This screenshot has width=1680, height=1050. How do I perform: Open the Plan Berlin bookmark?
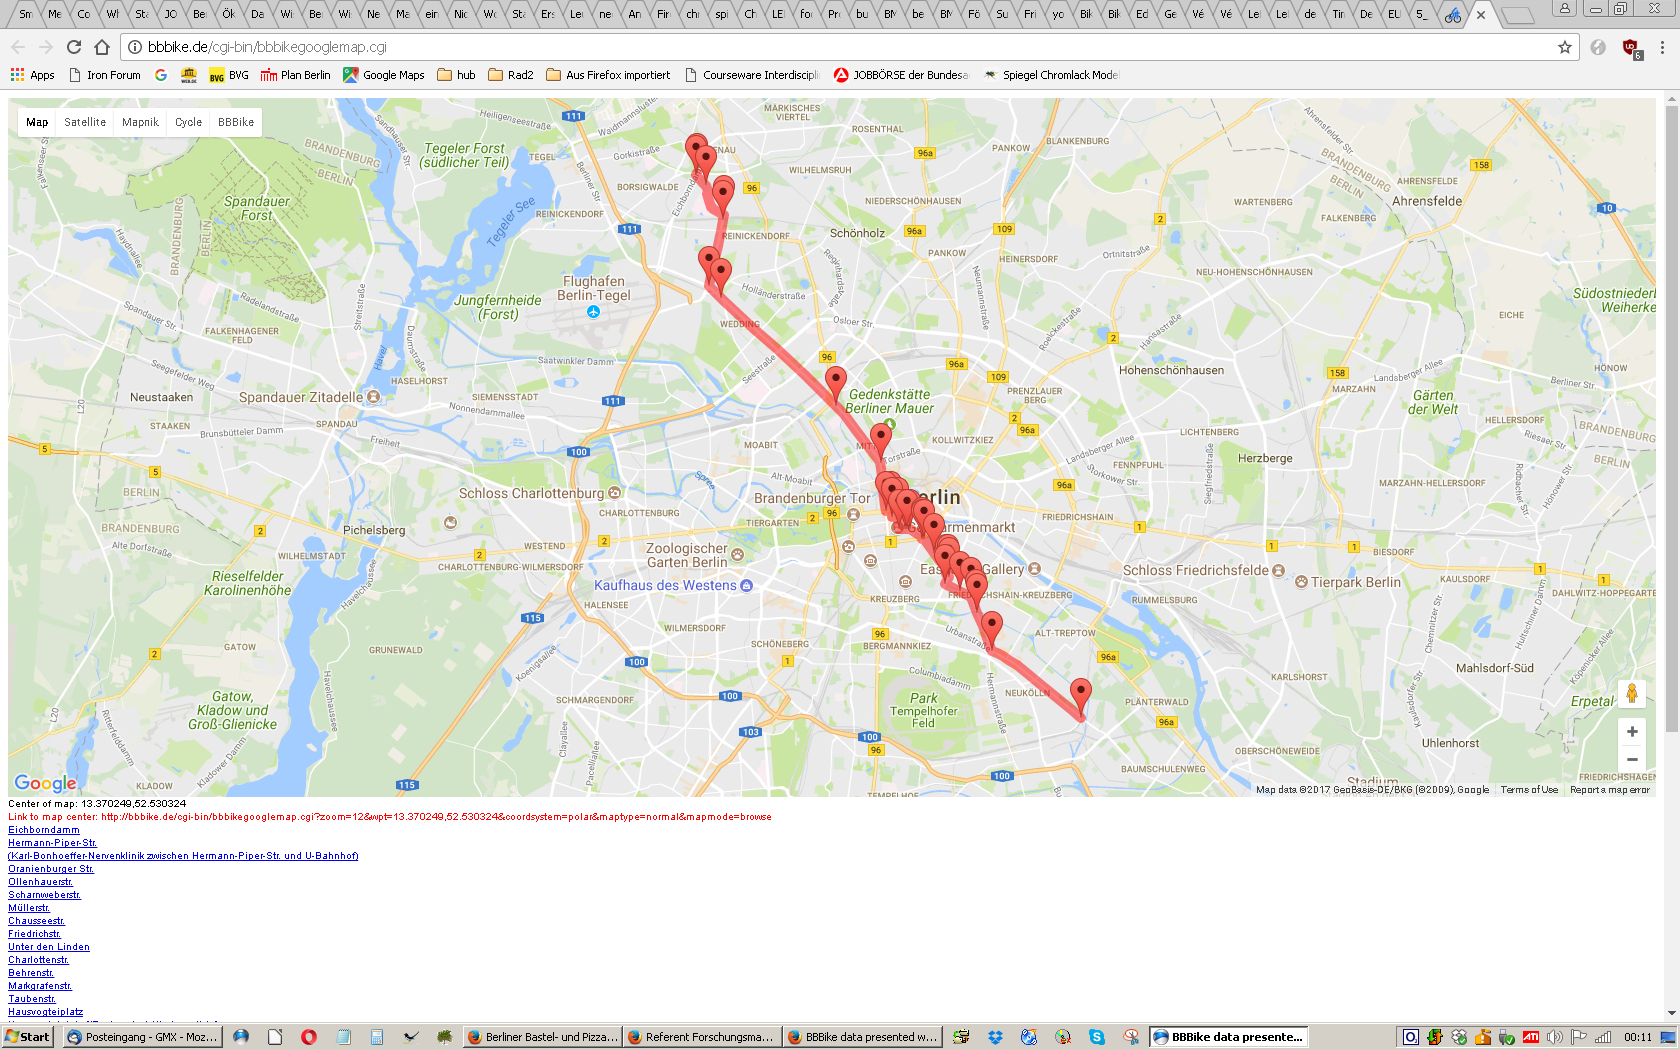pos(295,75)
